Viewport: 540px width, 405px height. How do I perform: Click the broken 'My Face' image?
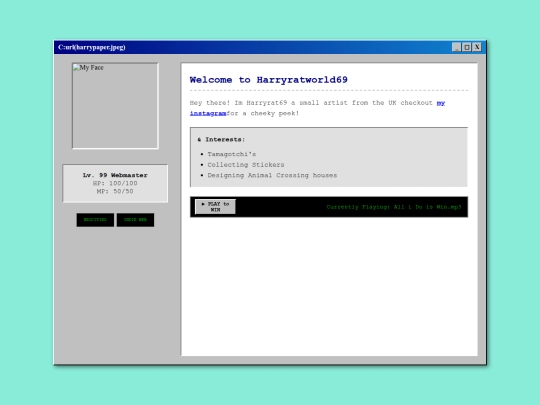tap(115, 106)
